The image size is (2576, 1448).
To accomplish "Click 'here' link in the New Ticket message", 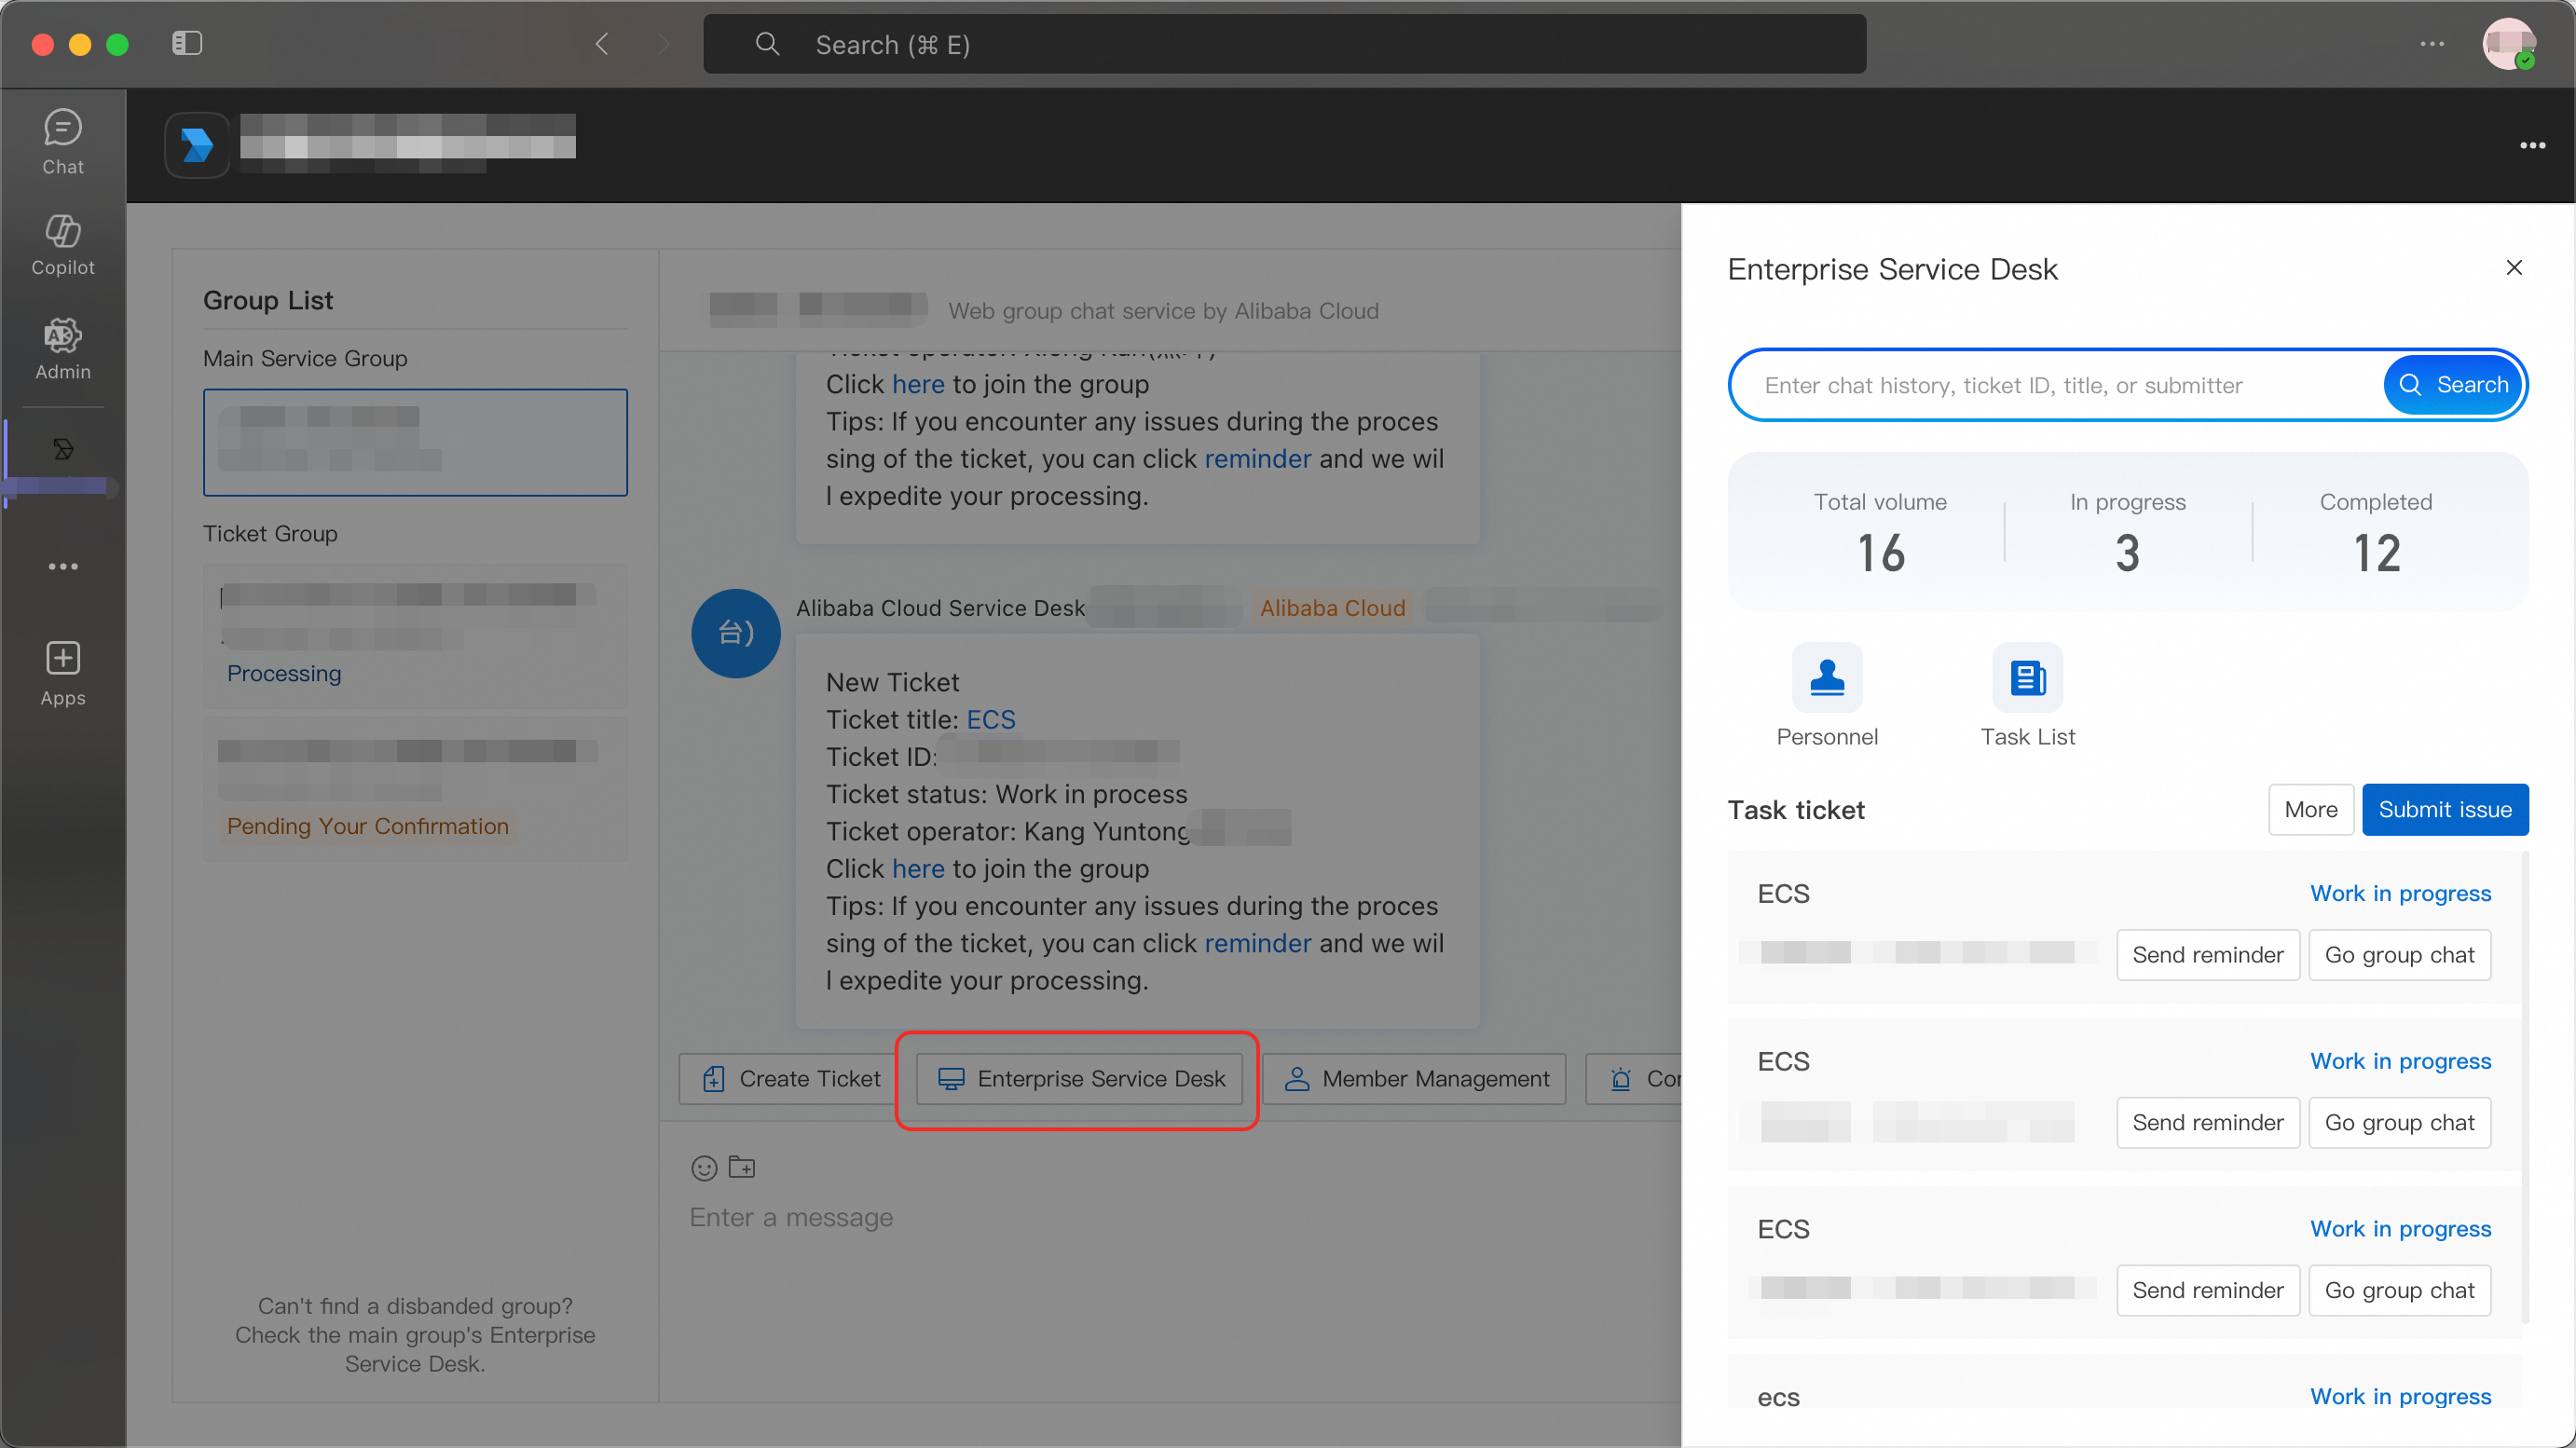I will (x=918, y=868).
